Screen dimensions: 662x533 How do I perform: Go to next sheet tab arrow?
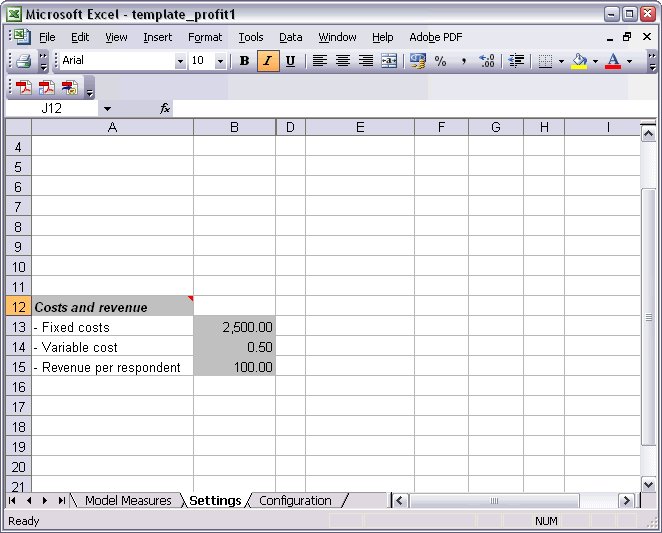(x=45, y=501)
